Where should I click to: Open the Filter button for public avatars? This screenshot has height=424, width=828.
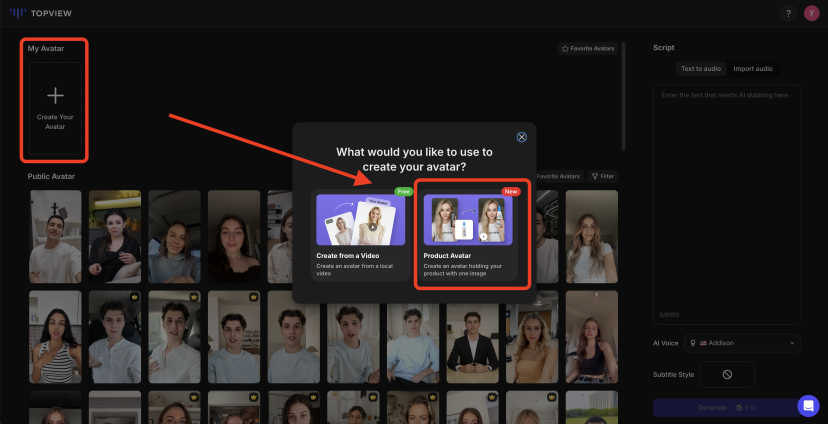(603, 176)
